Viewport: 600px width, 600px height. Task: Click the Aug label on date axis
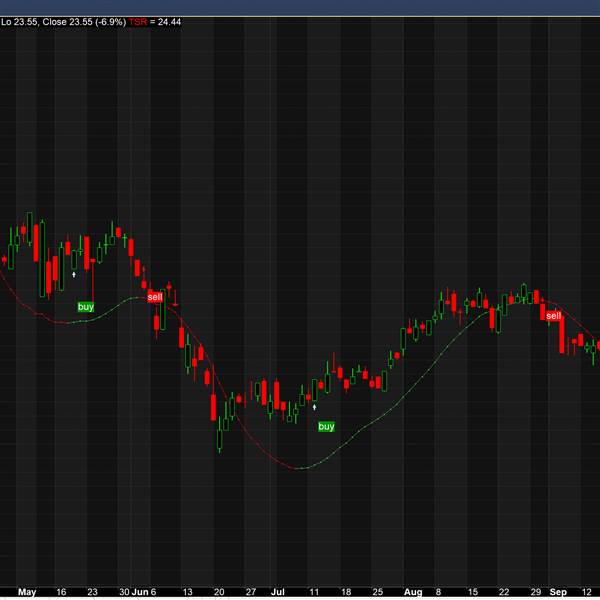pyautogui.click(x=413, y=592)
